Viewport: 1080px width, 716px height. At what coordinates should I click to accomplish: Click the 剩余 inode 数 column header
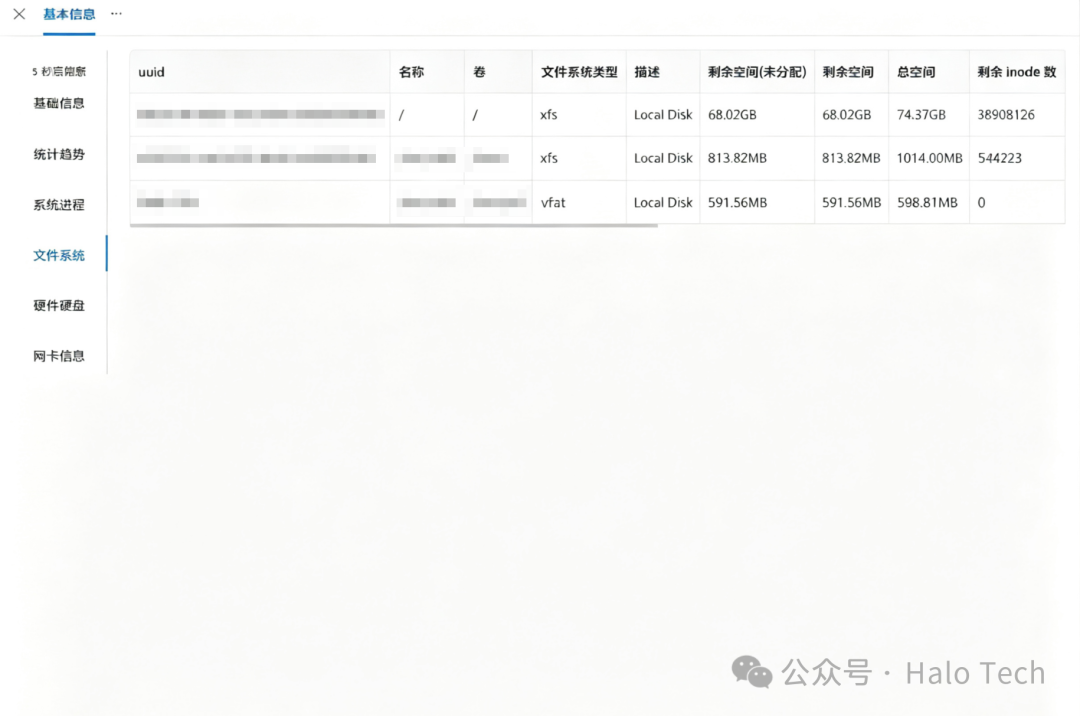[1017, 72]
